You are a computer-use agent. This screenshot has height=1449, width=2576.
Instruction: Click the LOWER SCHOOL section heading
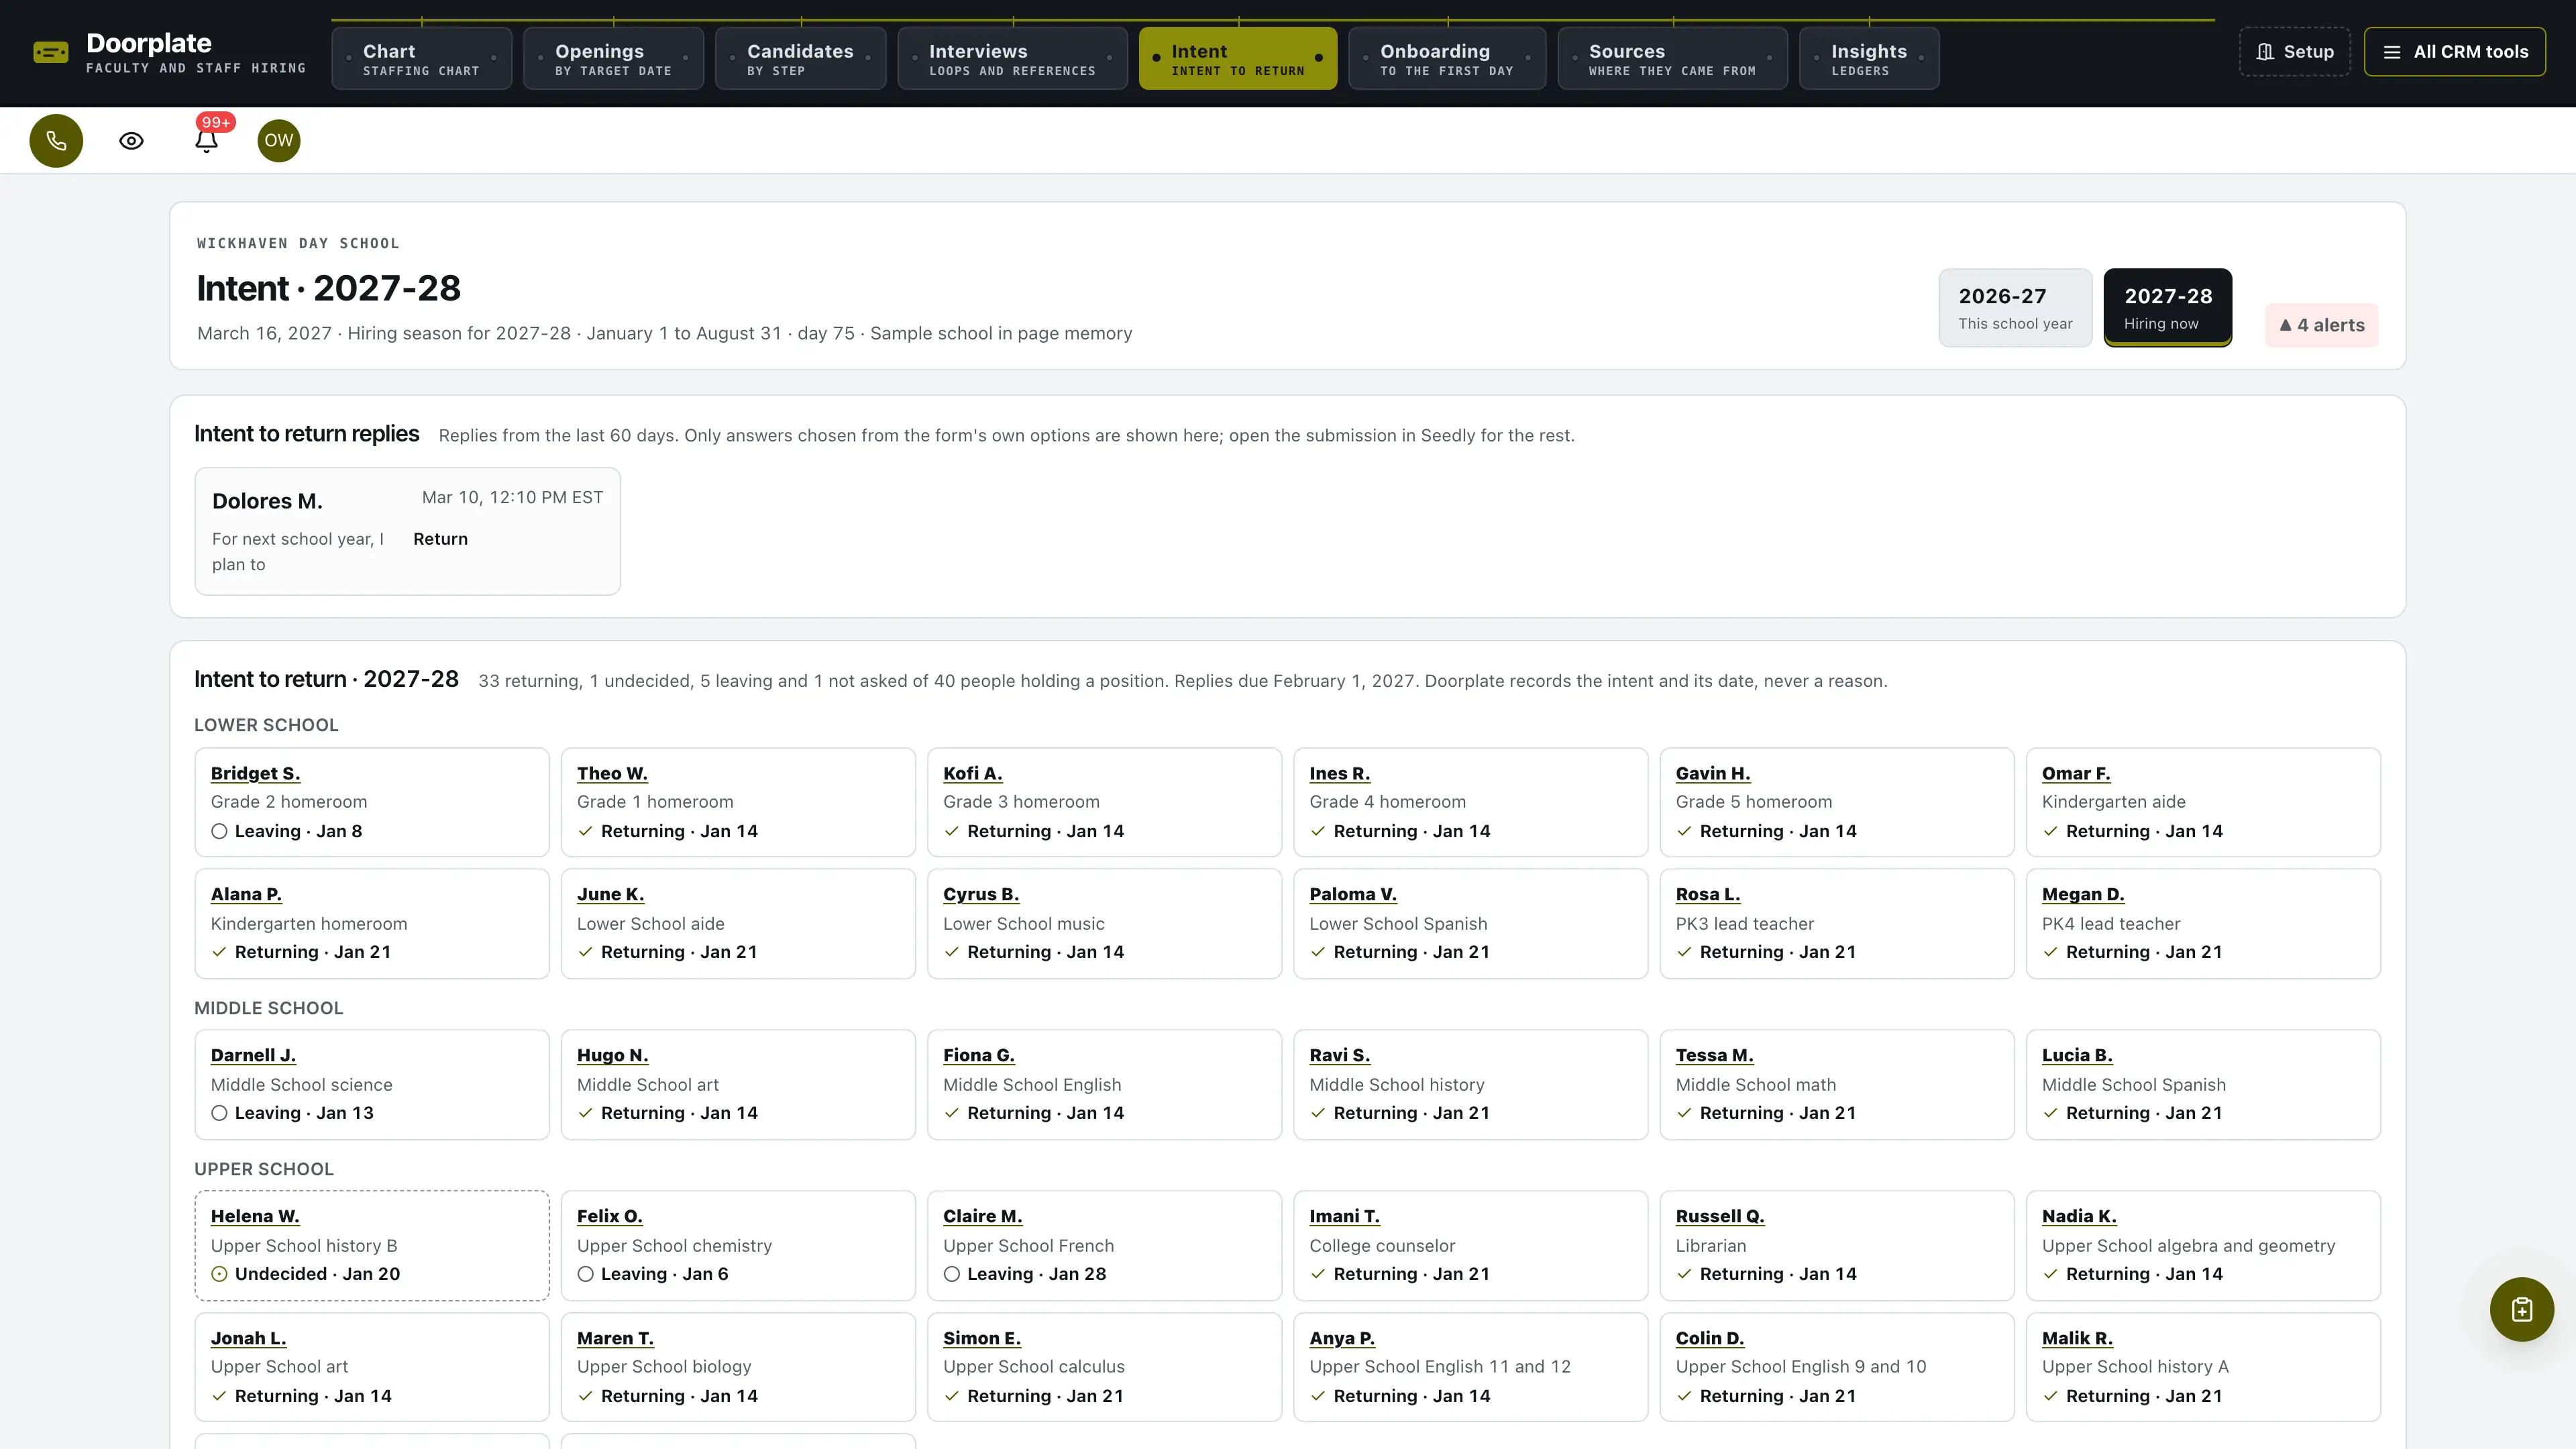click(266, 725)
